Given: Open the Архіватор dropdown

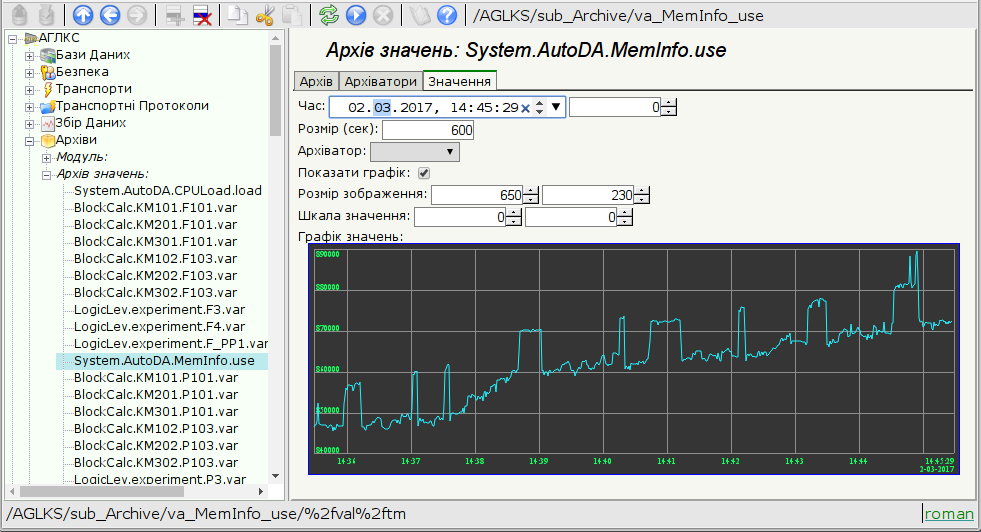Looking at the screenshot, I should coord(414,152).
